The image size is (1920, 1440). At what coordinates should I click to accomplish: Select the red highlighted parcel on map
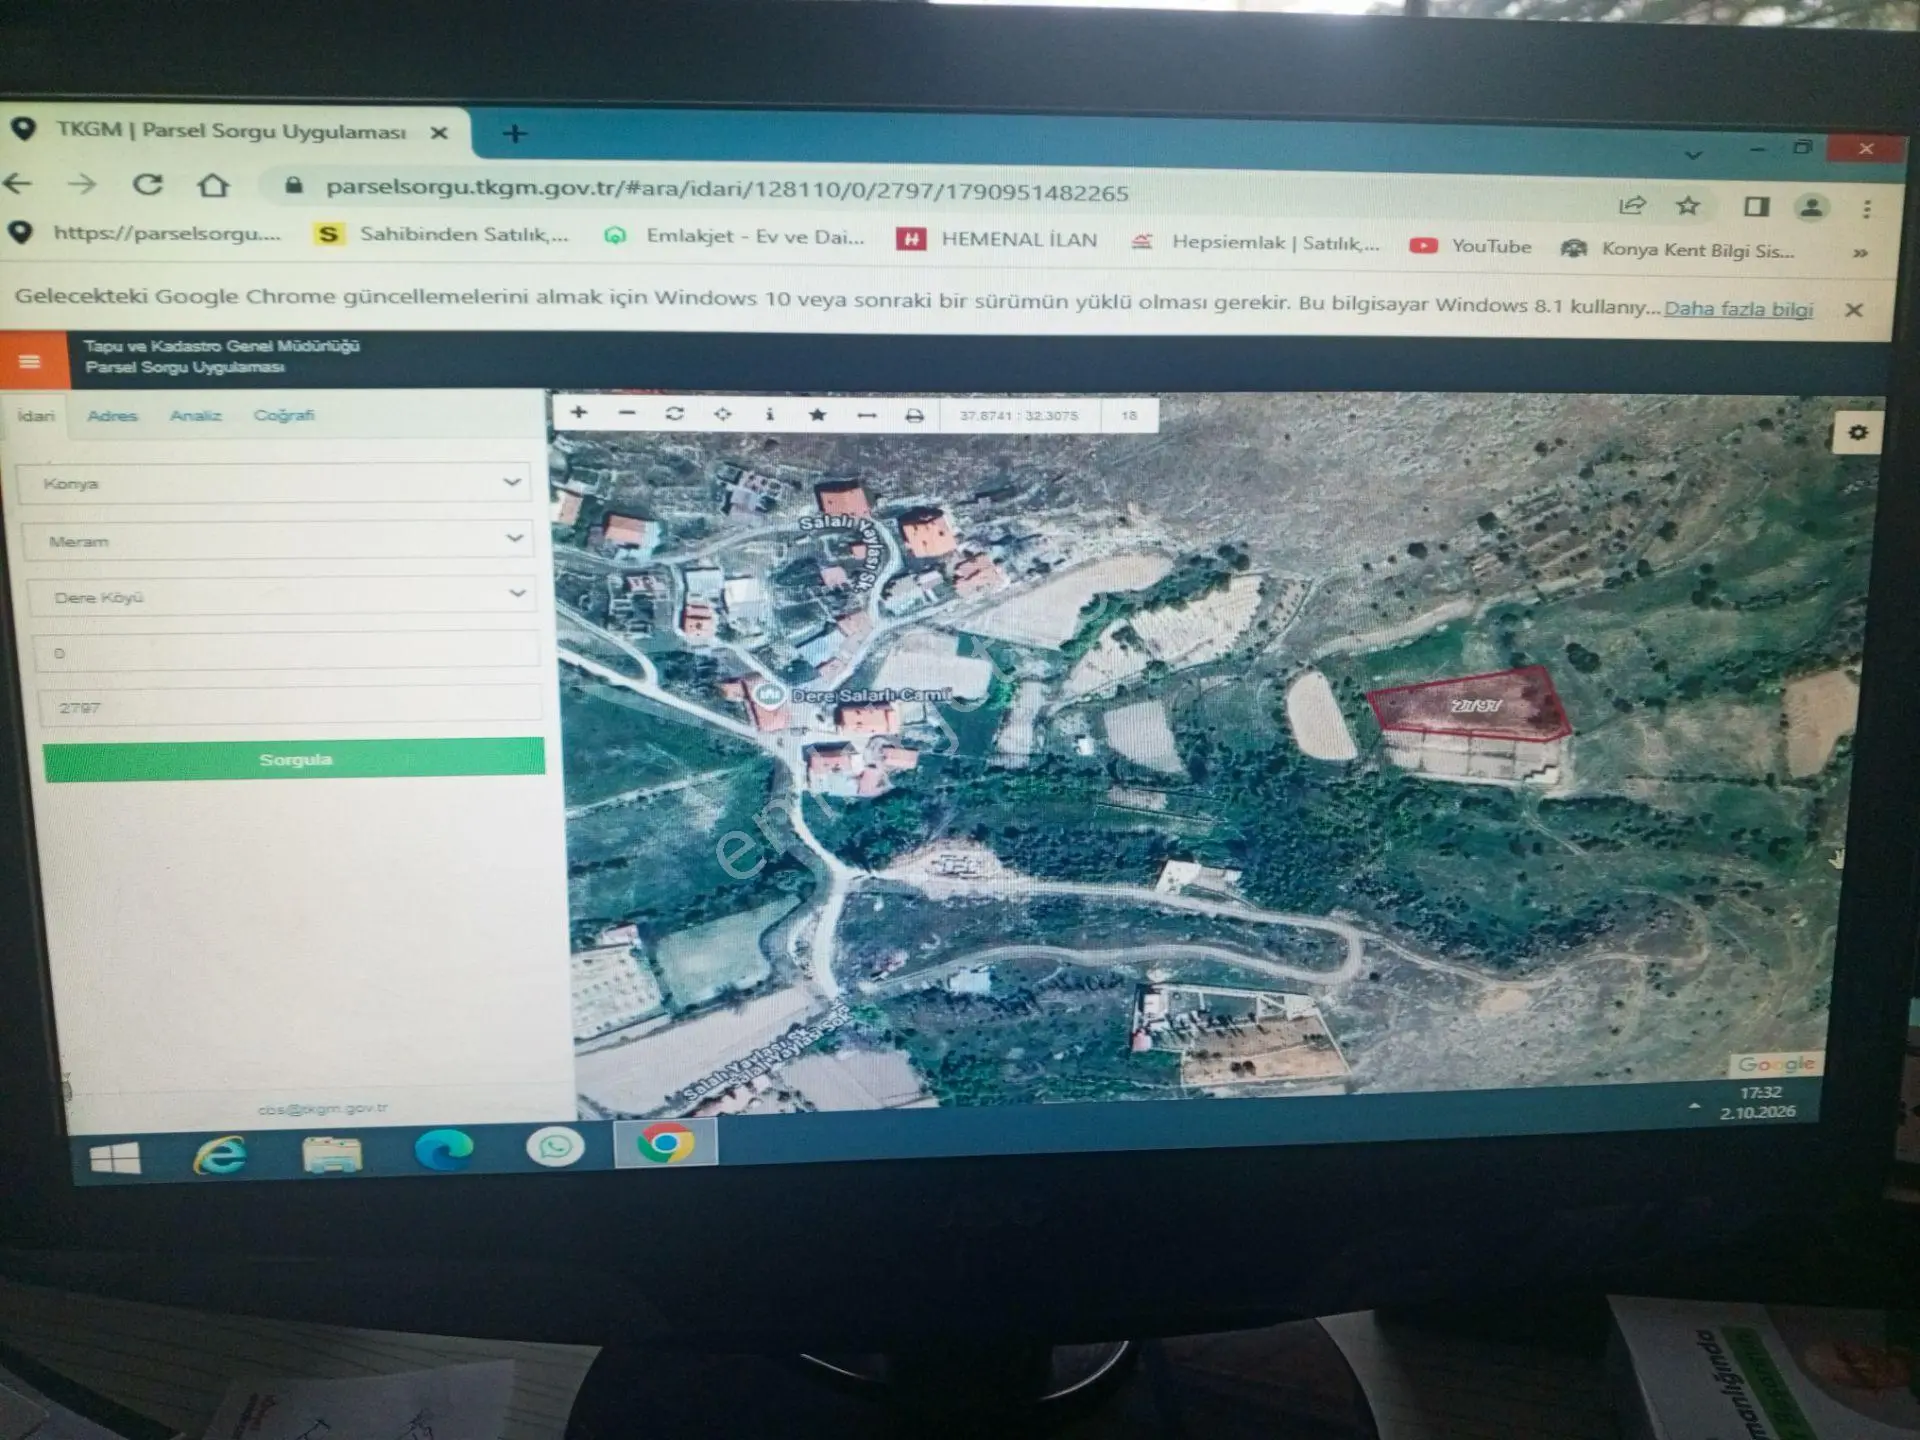point(1469,704)
